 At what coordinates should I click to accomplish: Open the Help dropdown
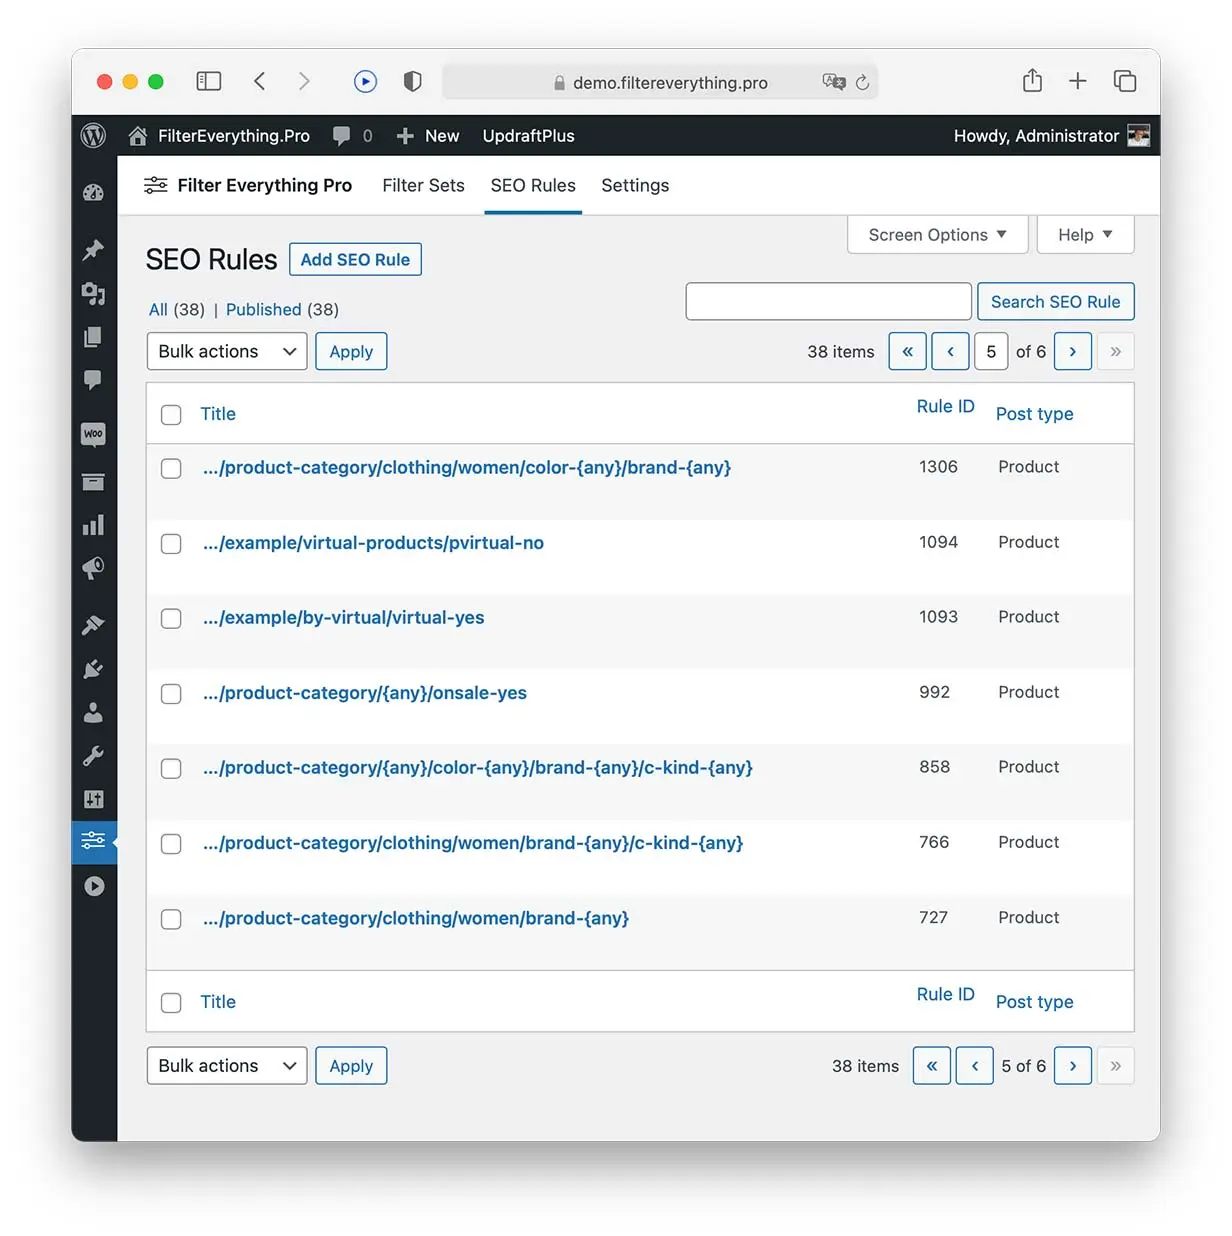tap(1085, 234)
